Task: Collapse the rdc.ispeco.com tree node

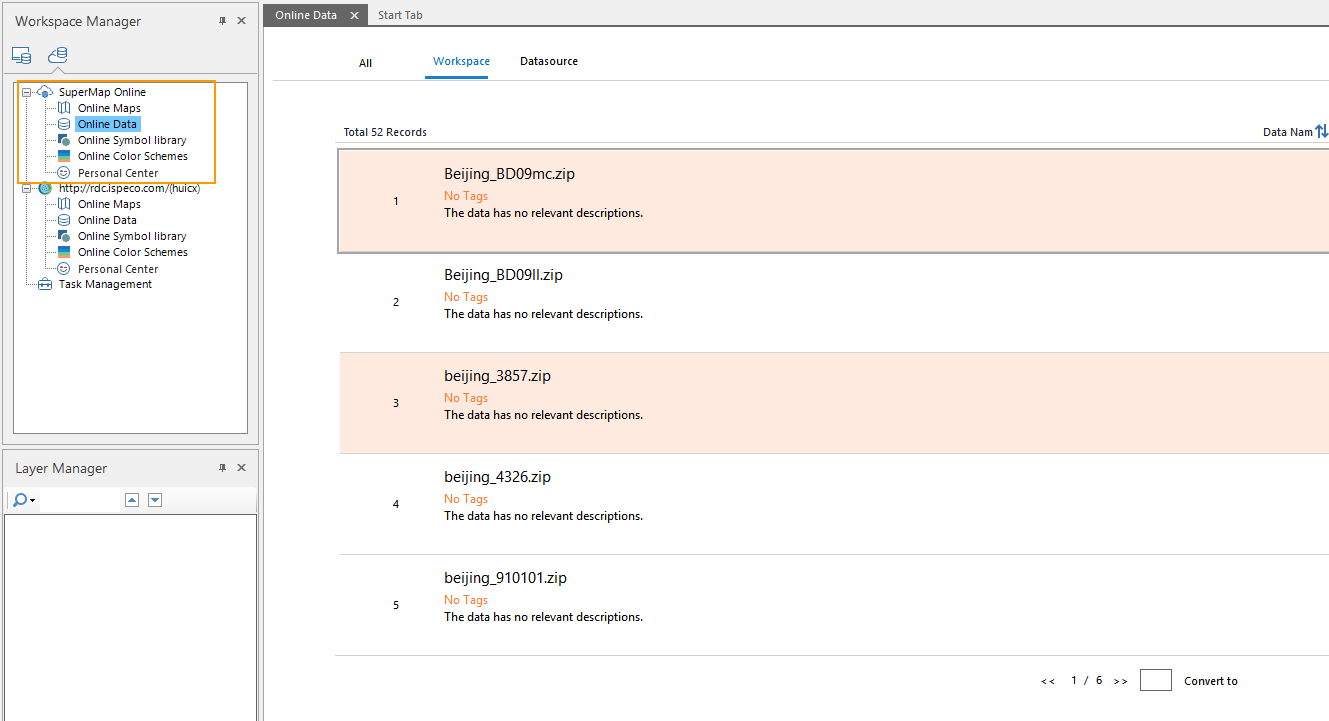Action: pyautogui.click(x=27, y=188)
